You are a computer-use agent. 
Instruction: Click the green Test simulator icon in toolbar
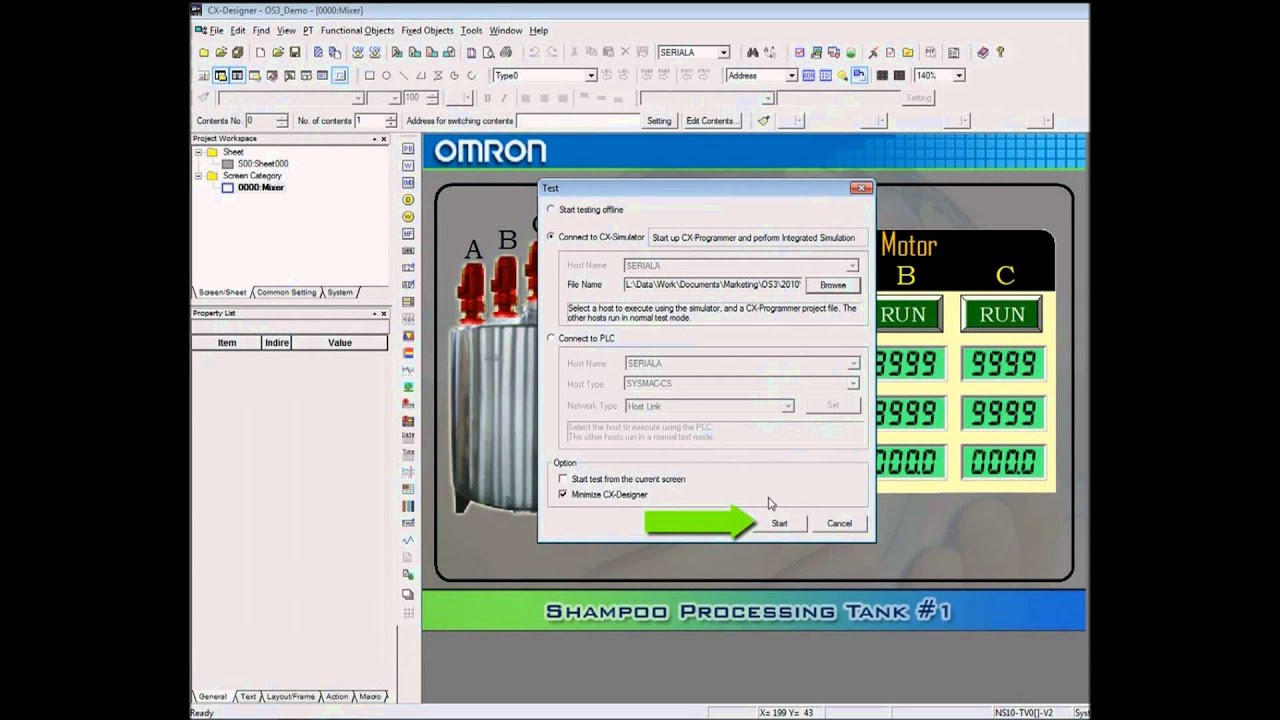point(851,52)
